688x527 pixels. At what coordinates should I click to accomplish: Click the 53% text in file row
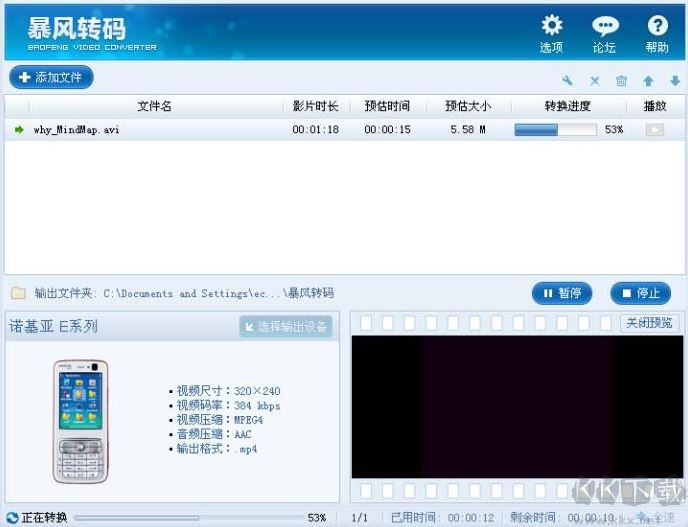[614, 129]
